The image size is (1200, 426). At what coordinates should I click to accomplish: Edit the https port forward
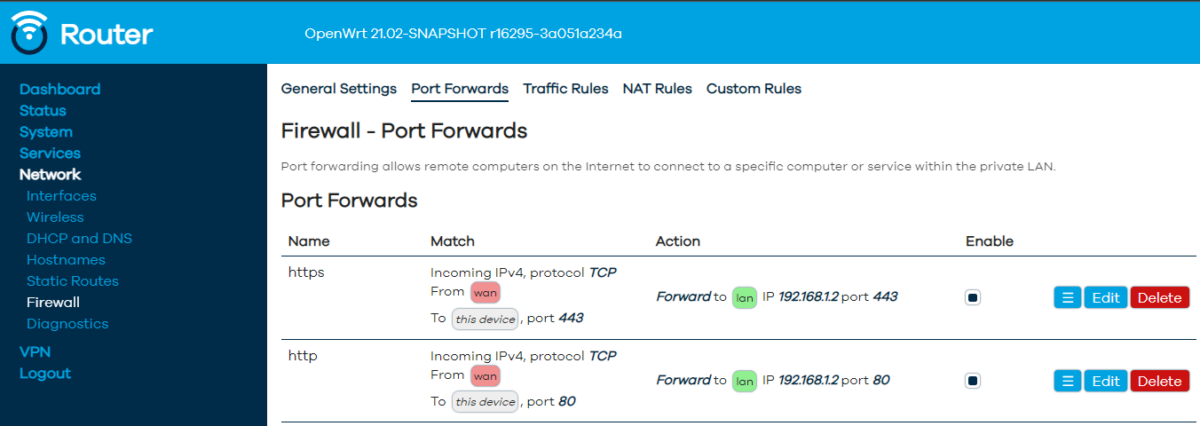[x=1106, y=297]
